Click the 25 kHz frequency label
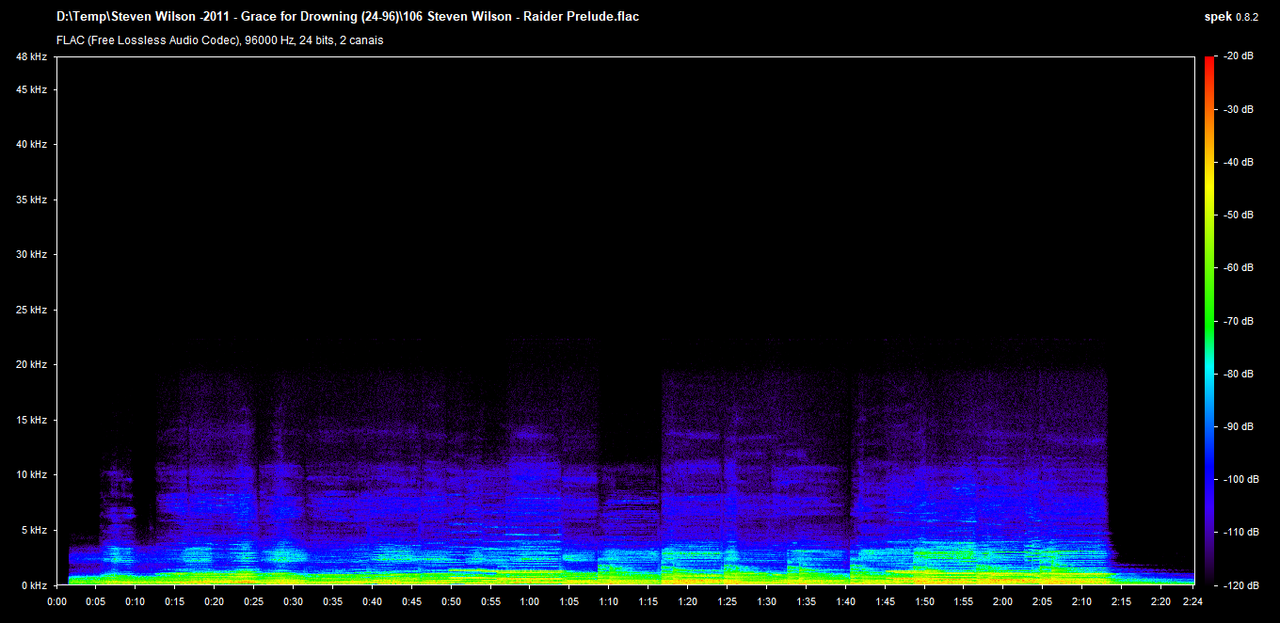This screenshot has height=623, width=1280. coord(31,310)
